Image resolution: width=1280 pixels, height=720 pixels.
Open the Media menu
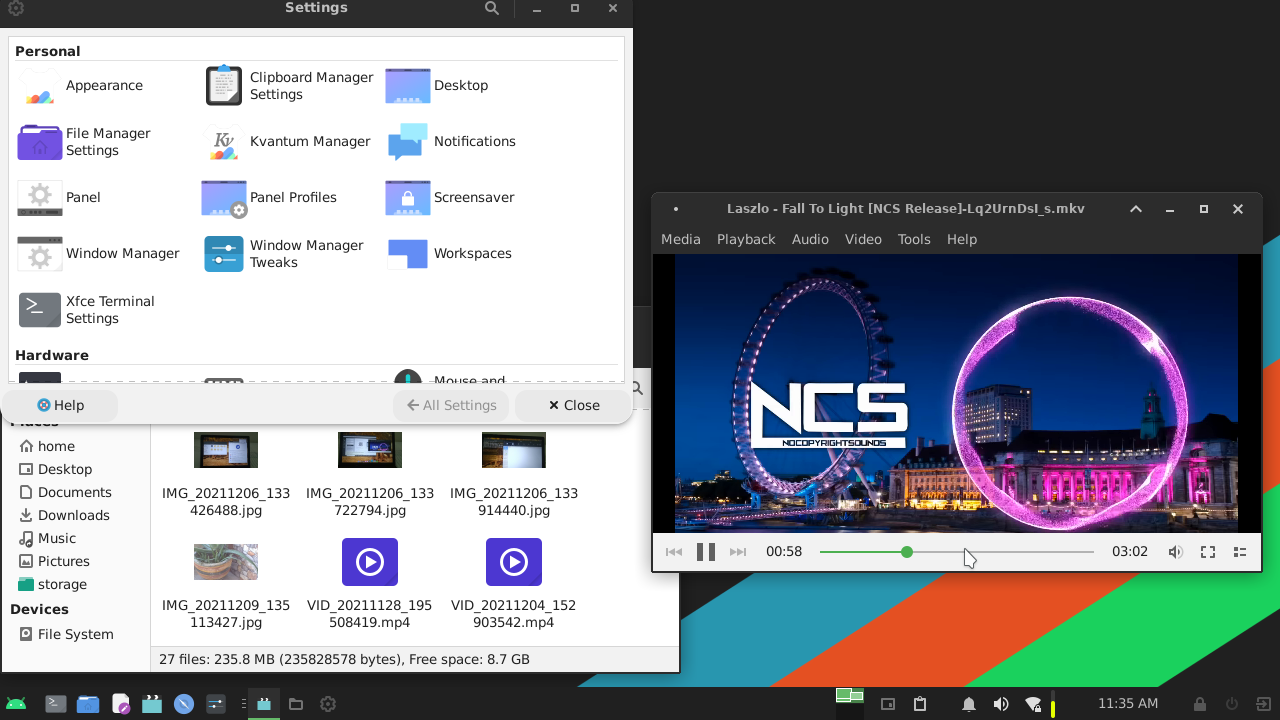[681, 239]
